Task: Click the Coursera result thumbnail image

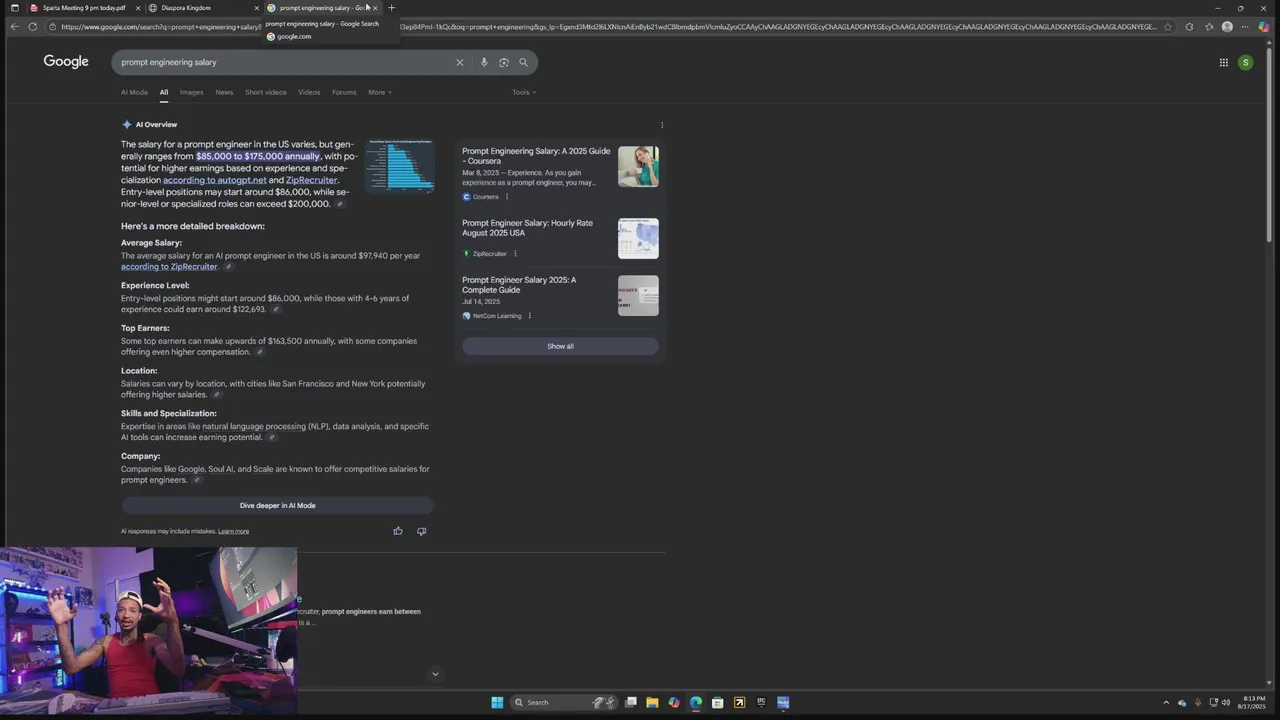Action: click(x=638, y=167)
